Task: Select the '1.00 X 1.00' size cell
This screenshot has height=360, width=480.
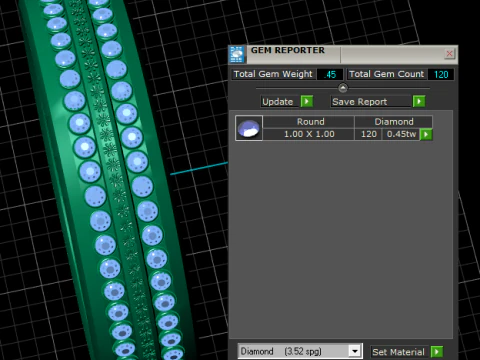Action: [x=309, y=134]
